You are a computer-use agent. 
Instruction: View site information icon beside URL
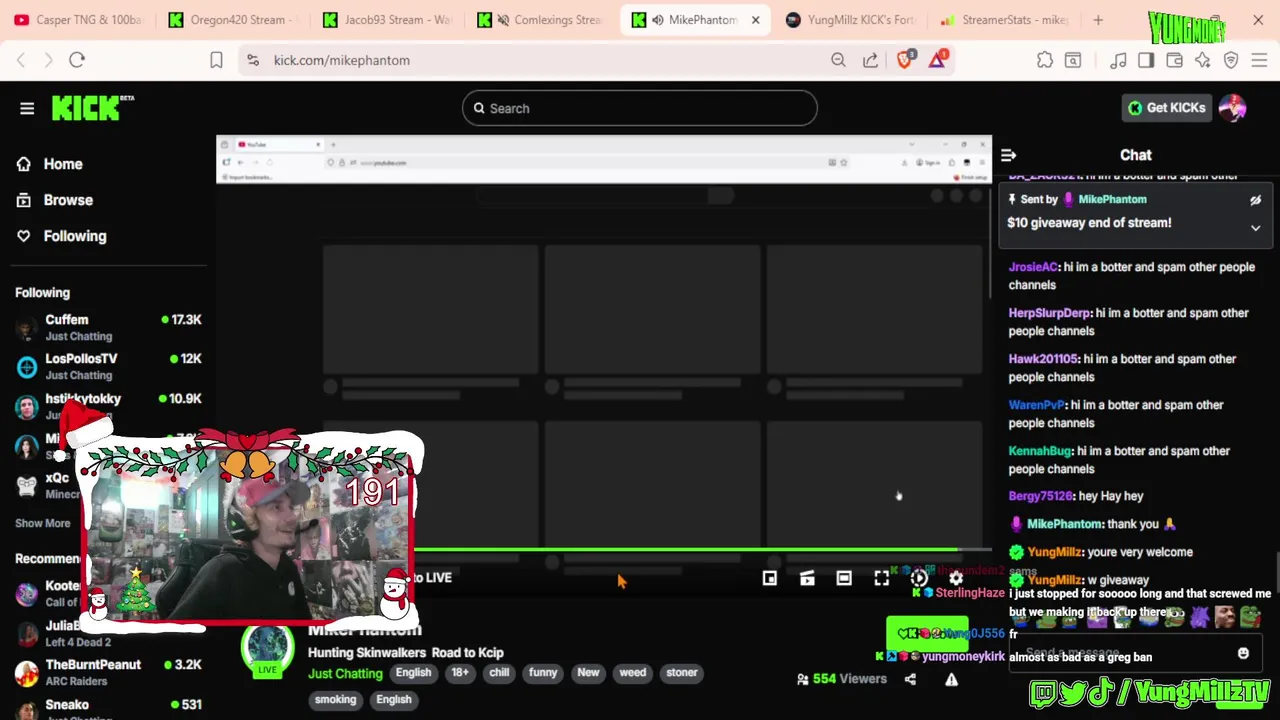click(253, 60)
